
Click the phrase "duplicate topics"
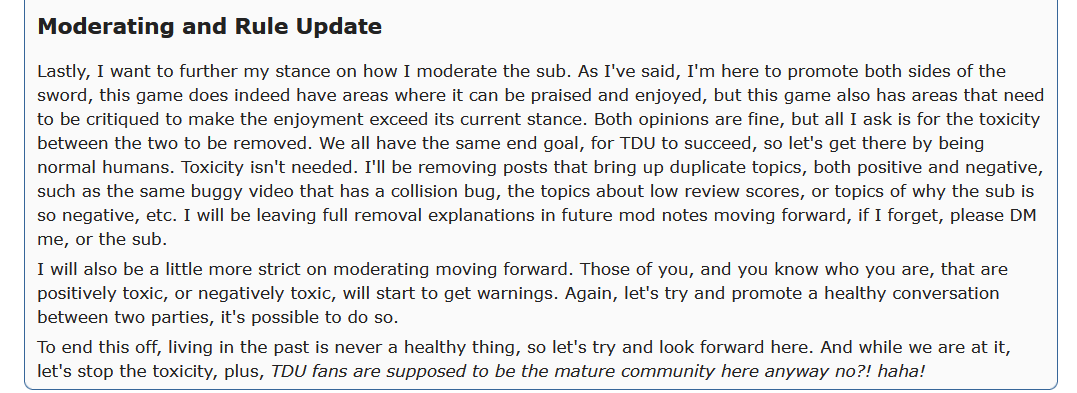739,168
